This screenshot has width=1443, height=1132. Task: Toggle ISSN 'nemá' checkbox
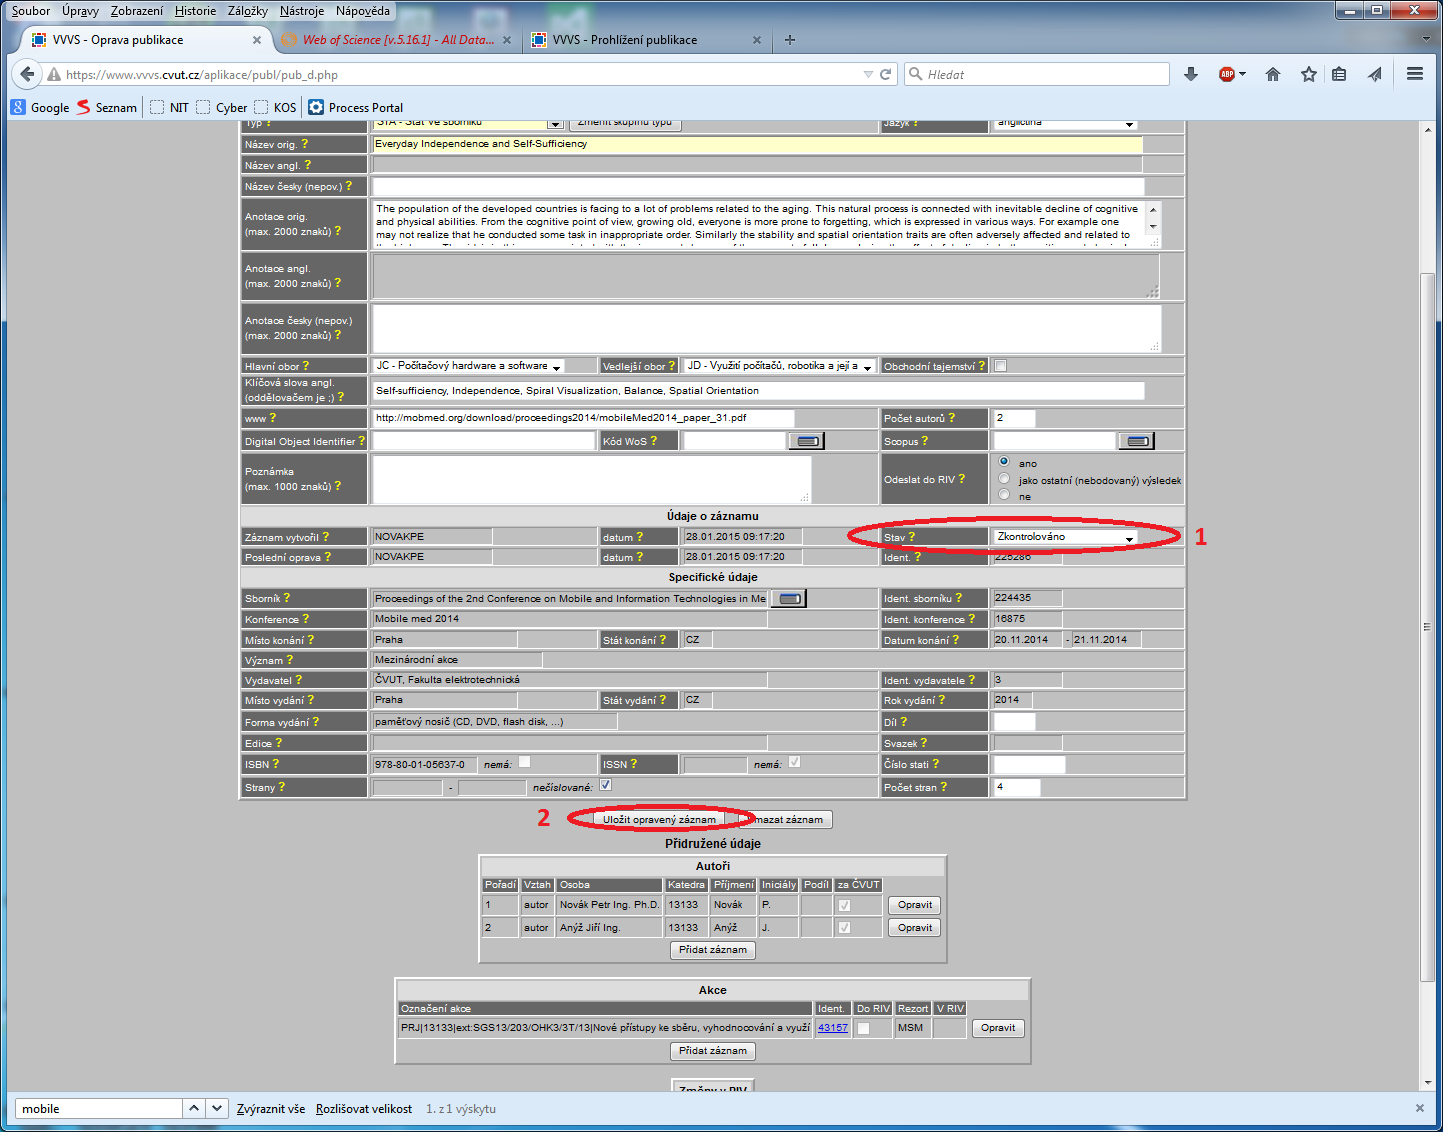click(794, 762)
